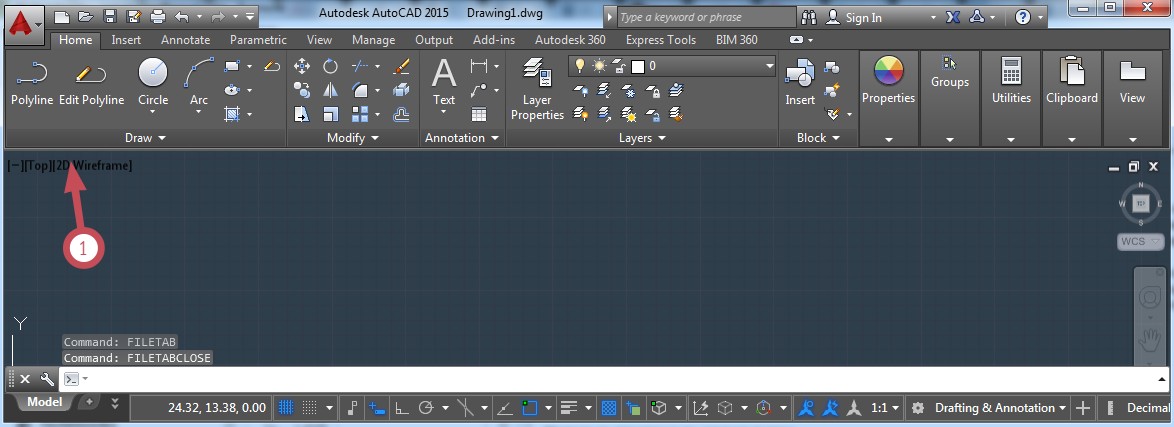Toggle dynamic input in status bar

point(375,408)
